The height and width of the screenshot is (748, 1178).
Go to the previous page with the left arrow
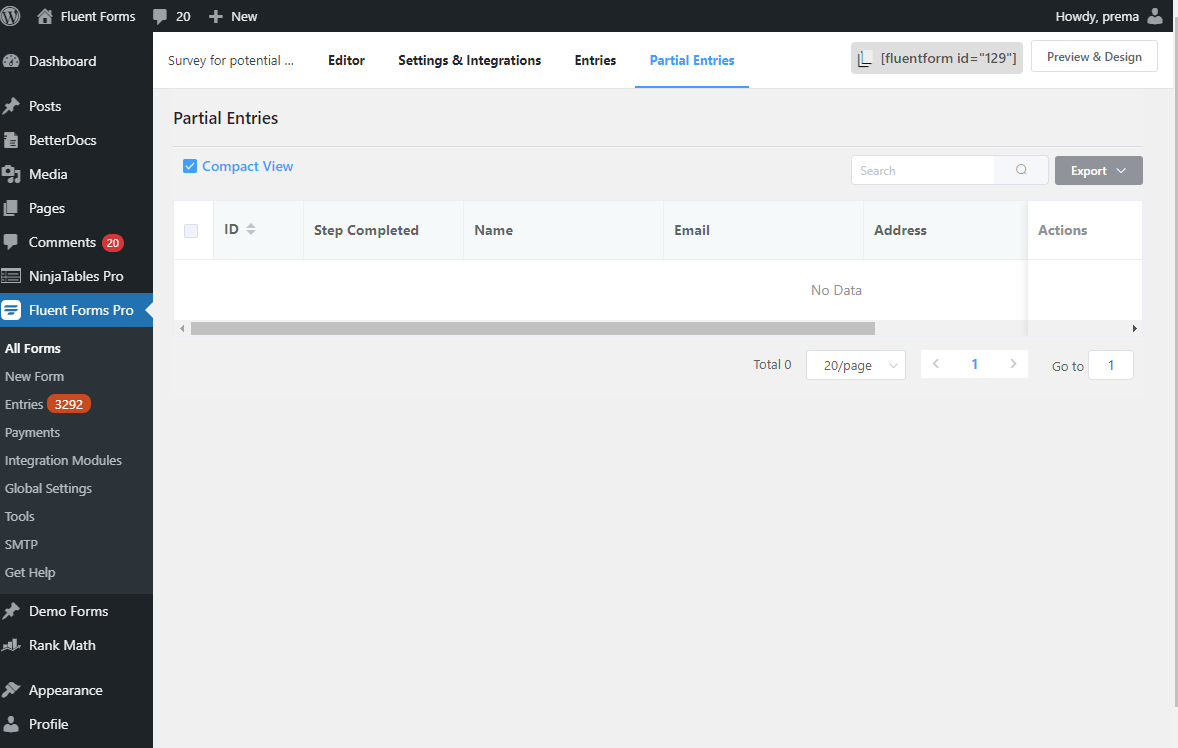(936, 363)
